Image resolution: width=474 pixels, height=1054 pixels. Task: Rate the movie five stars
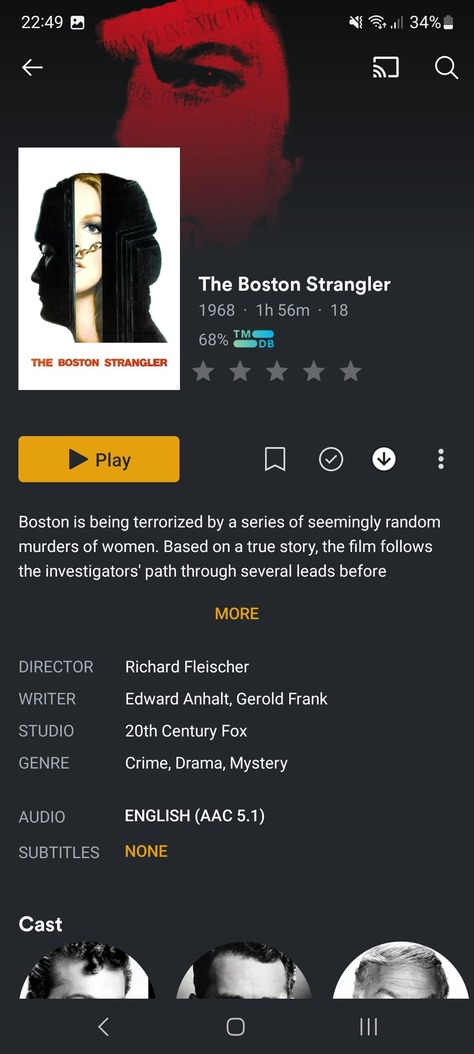[x=350, y=371]
